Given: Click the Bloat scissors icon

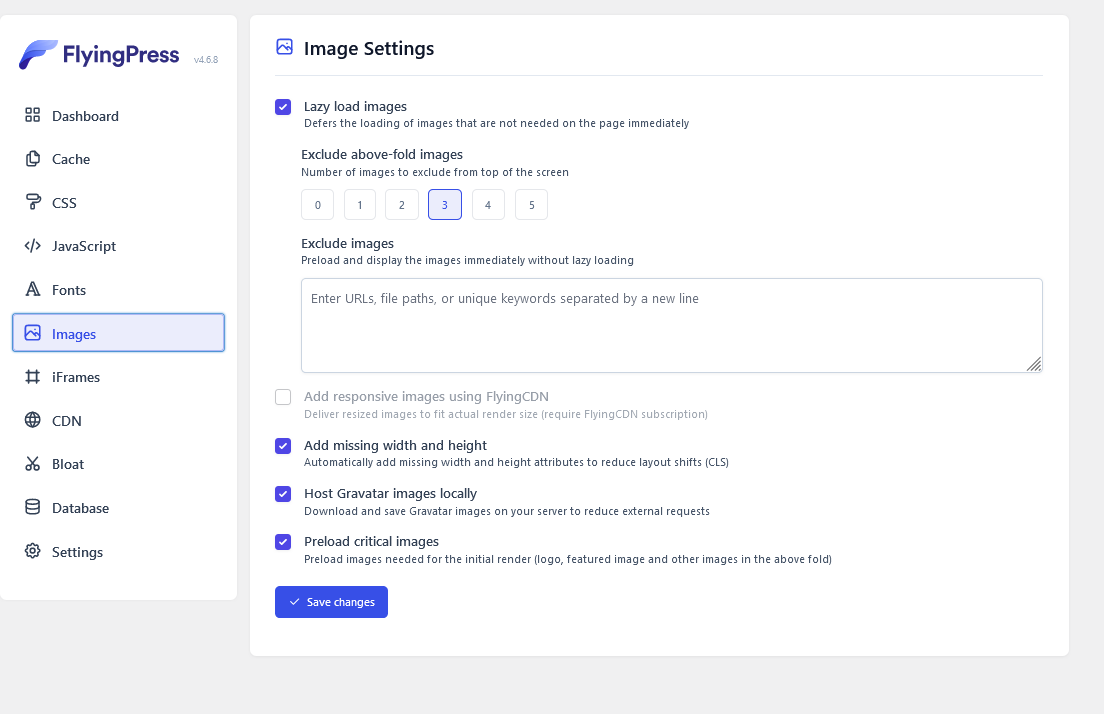Looking at the screenshot, I should 32,464.
